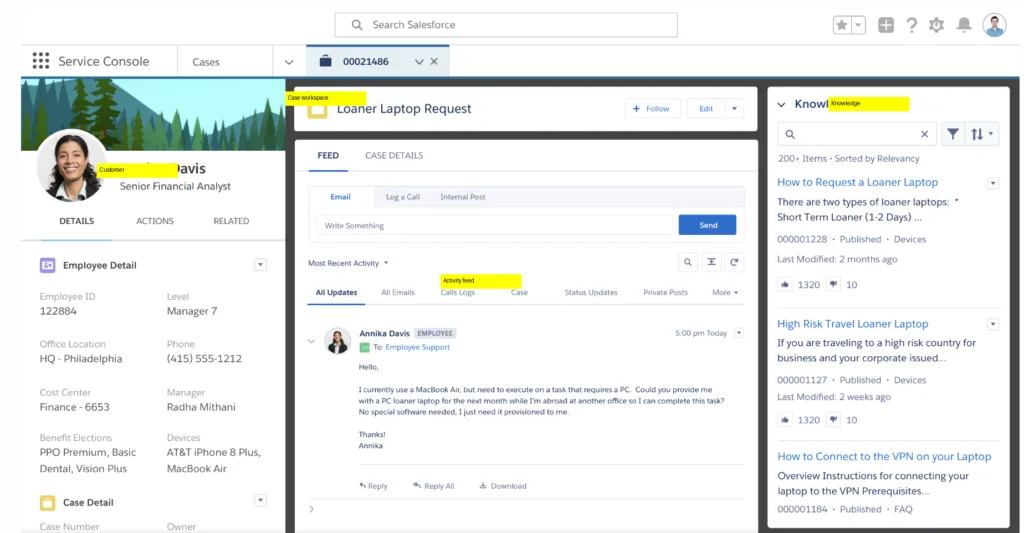Select the All Updates feed filter

click(x=336, y=293)
